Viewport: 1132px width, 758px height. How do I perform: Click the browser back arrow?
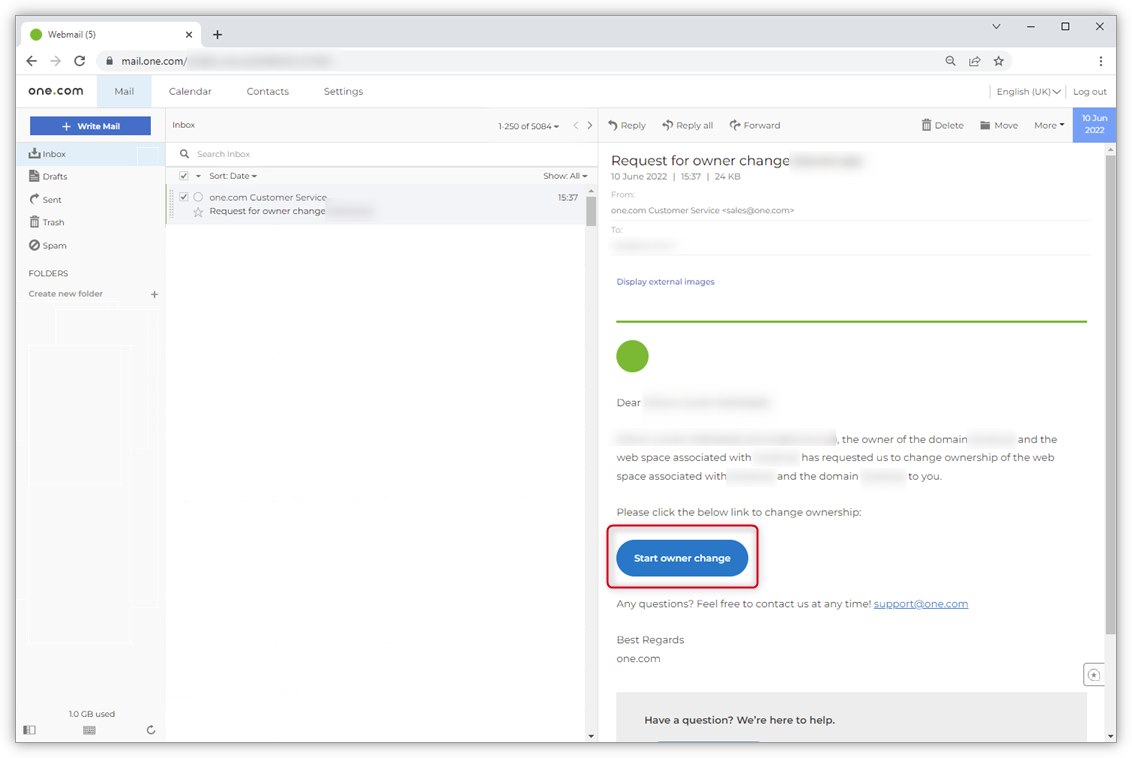32,61
